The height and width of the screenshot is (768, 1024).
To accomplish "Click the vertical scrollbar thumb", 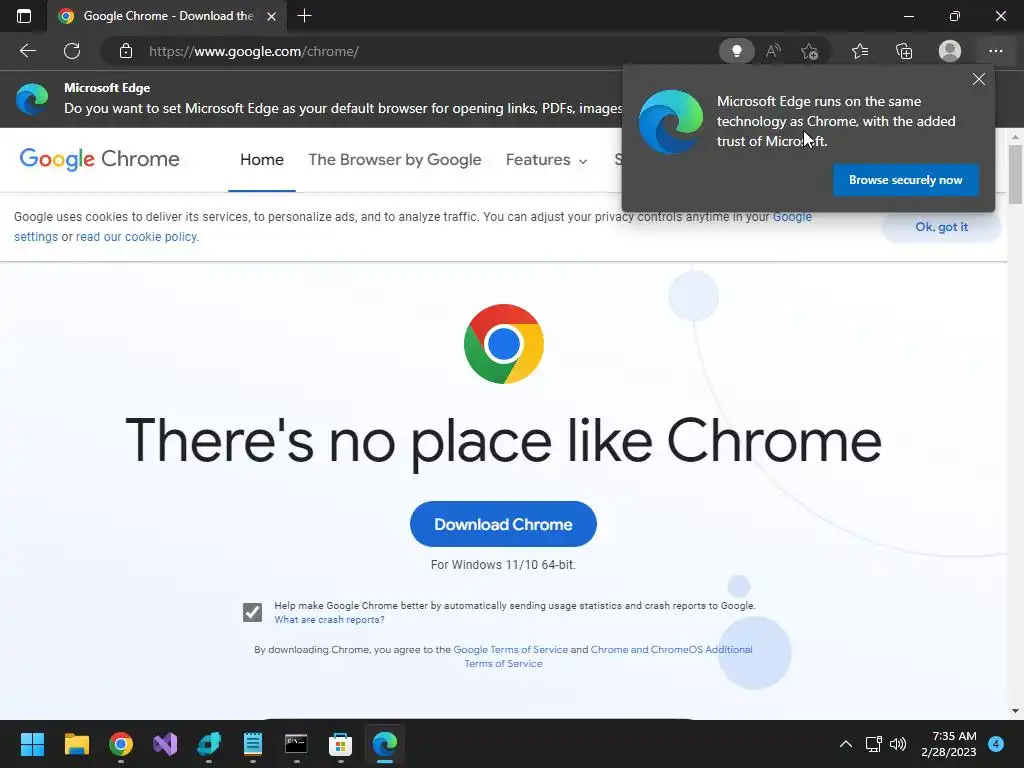I will tap(1015, 174).
